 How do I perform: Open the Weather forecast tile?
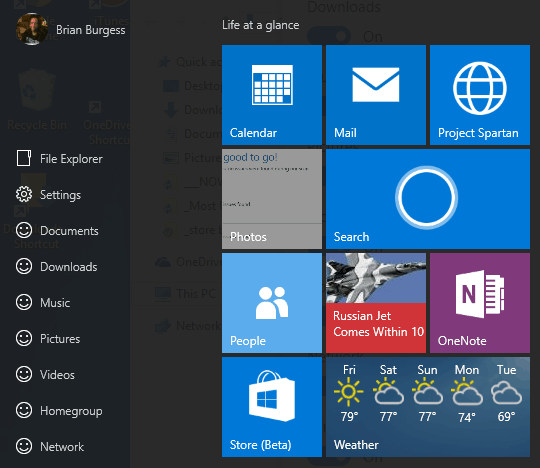(x=428, y=407)
